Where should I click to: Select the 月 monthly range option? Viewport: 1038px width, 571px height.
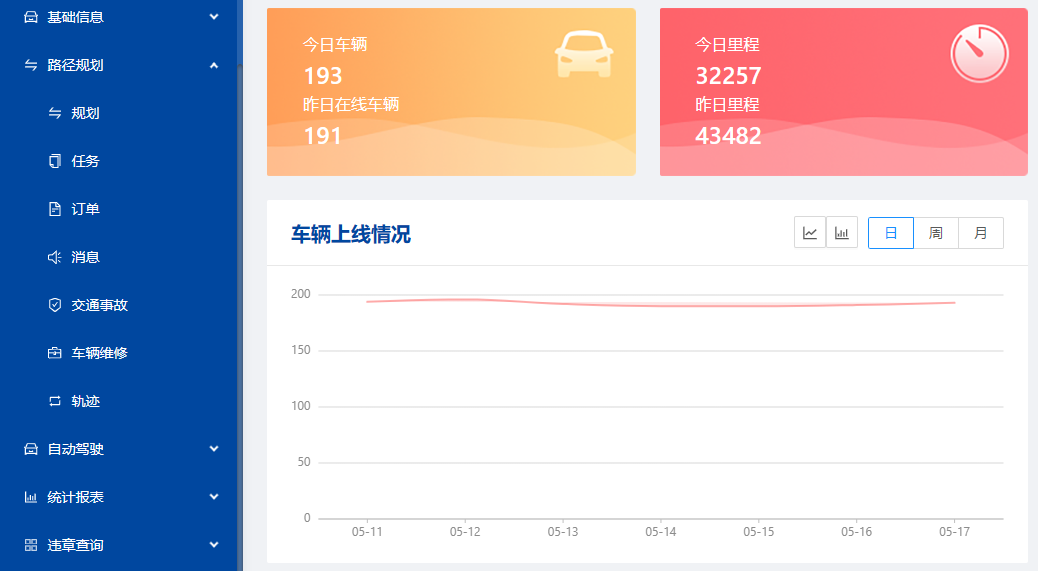pos(981,233)
